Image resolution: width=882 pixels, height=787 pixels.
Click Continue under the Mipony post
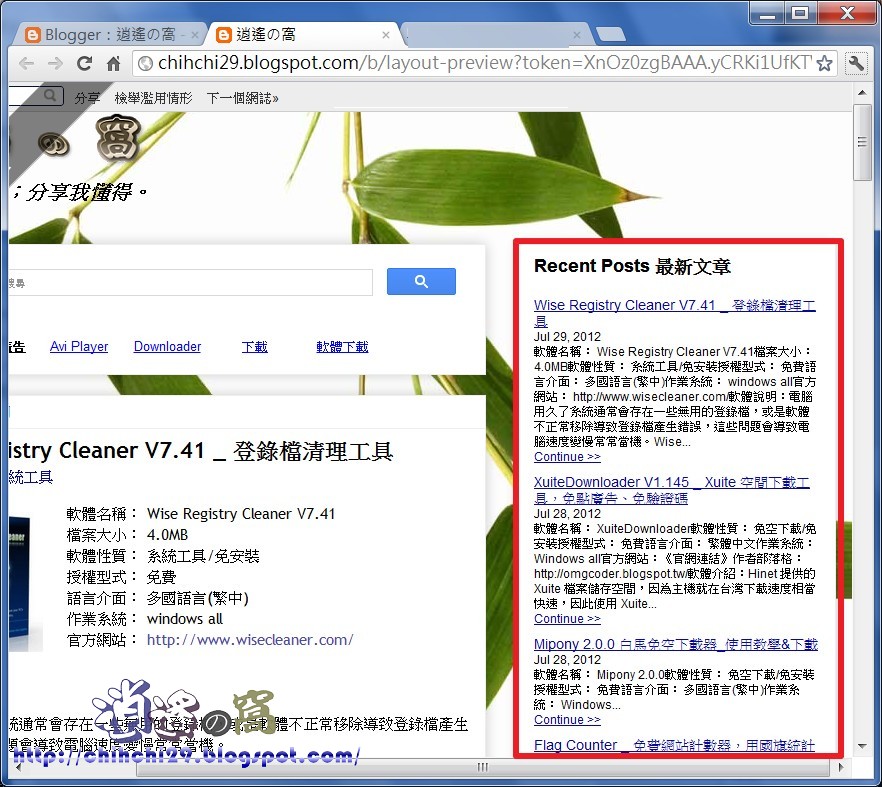pyautogui.click(x=567, y=720)
